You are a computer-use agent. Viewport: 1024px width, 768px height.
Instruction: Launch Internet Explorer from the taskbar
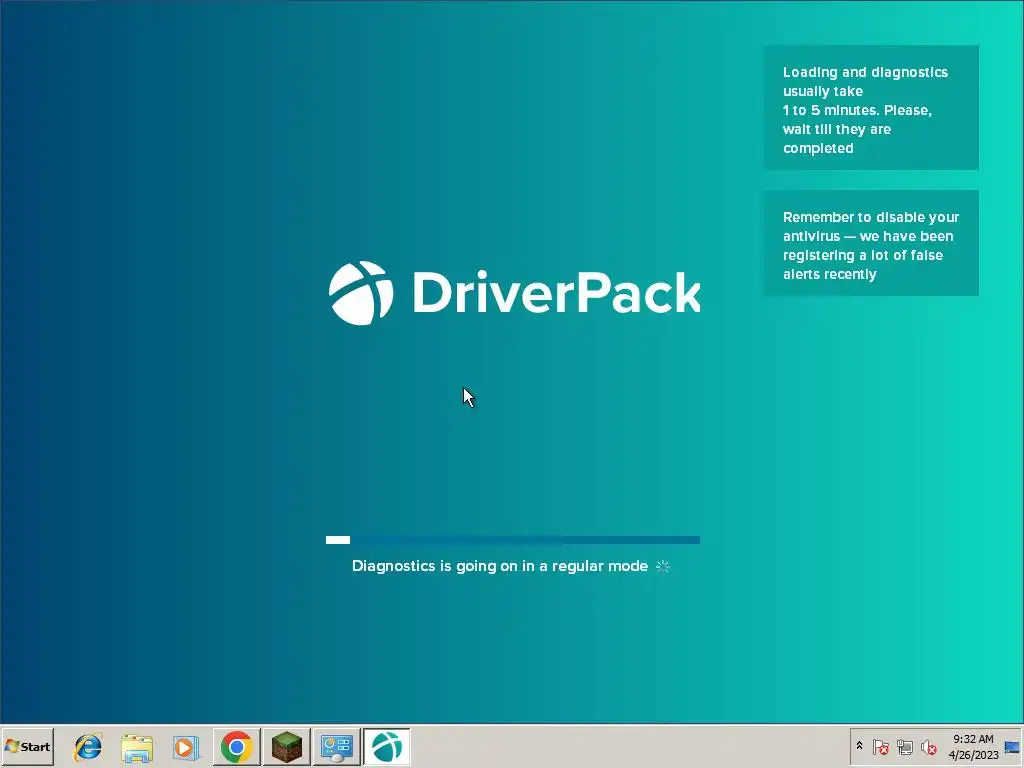tap(88, 747)
